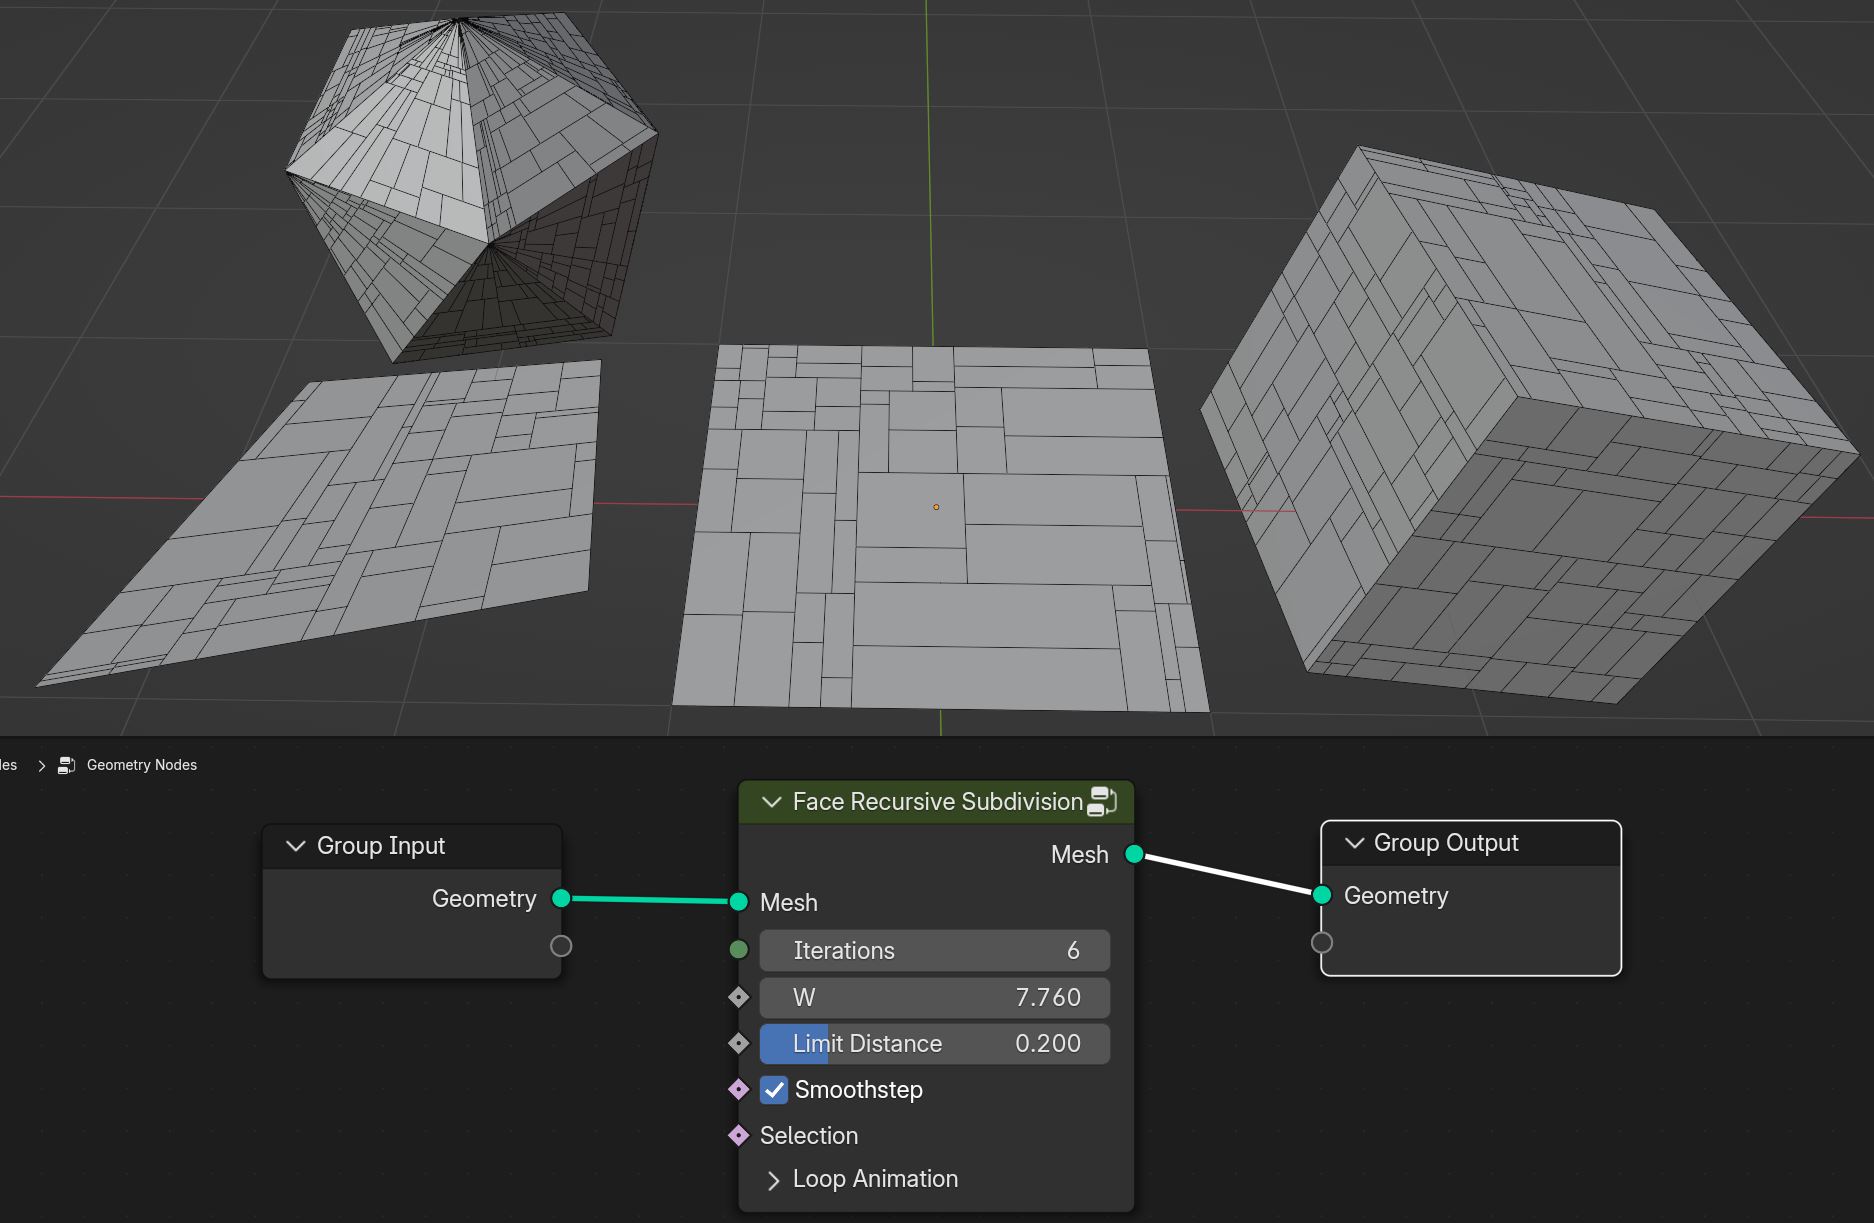Click the Mesh input socket on subdivision node
Screen dimensions: 1874x1223
[739, 902]
